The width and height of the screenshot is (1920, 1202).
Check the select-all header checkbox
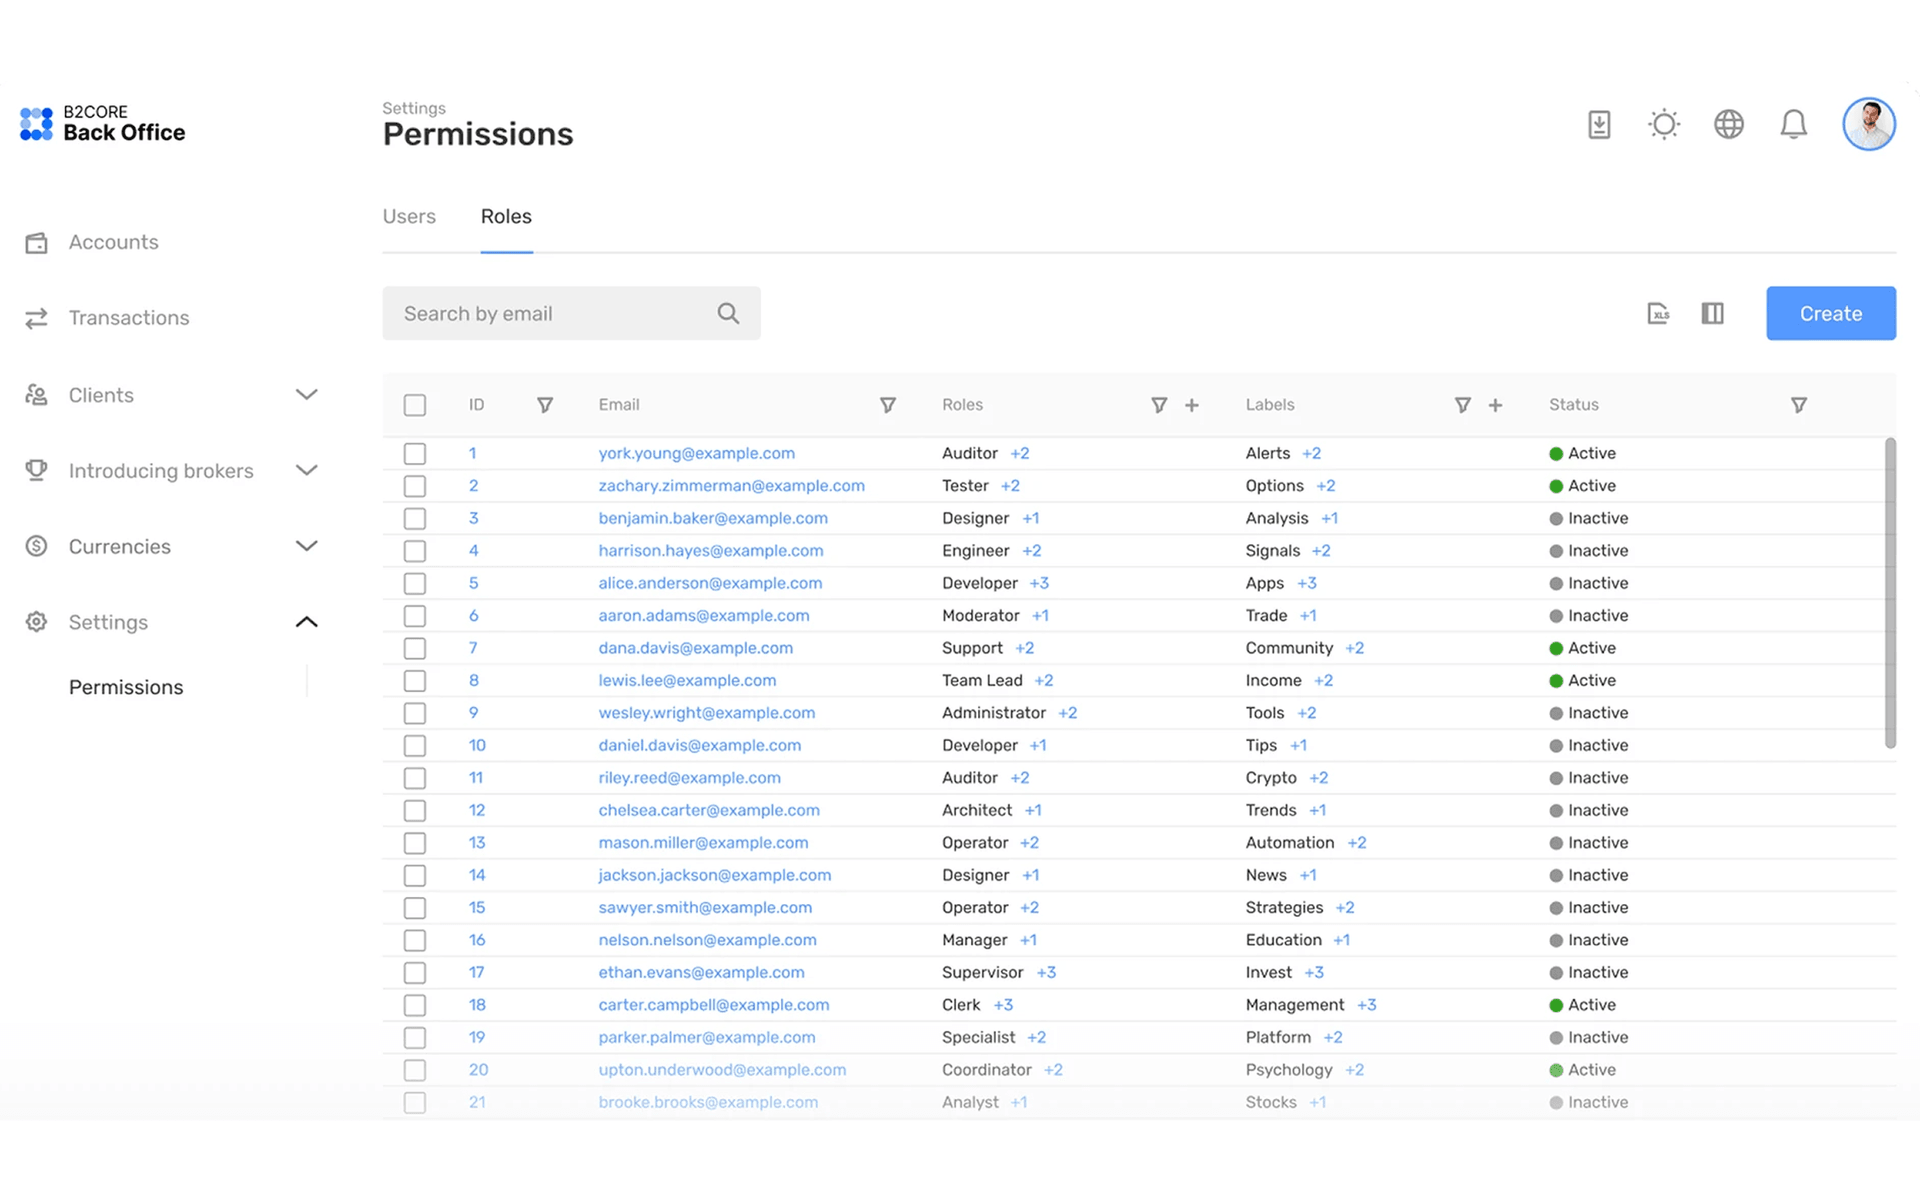point(414,405)
